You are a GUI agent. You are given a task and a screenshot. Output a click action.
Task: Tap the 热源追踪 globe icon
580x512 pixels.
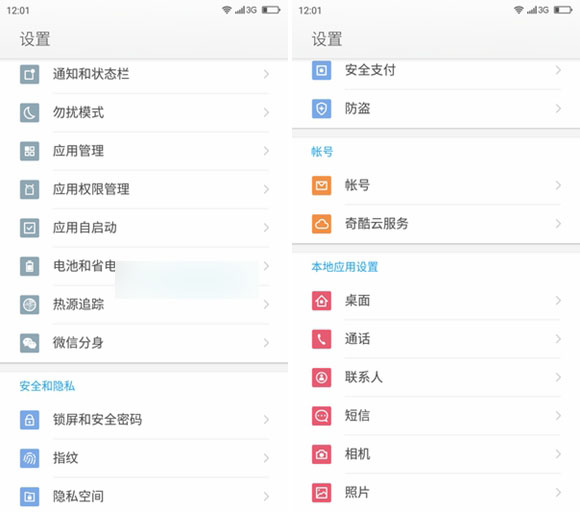tap(30, 304)
